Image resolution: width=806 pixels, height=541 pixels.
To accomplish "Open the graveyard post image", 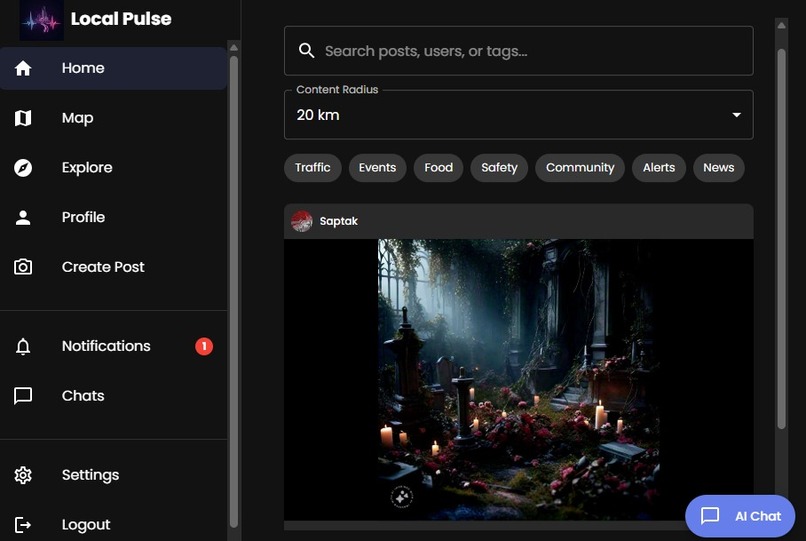I will [519, 380].
